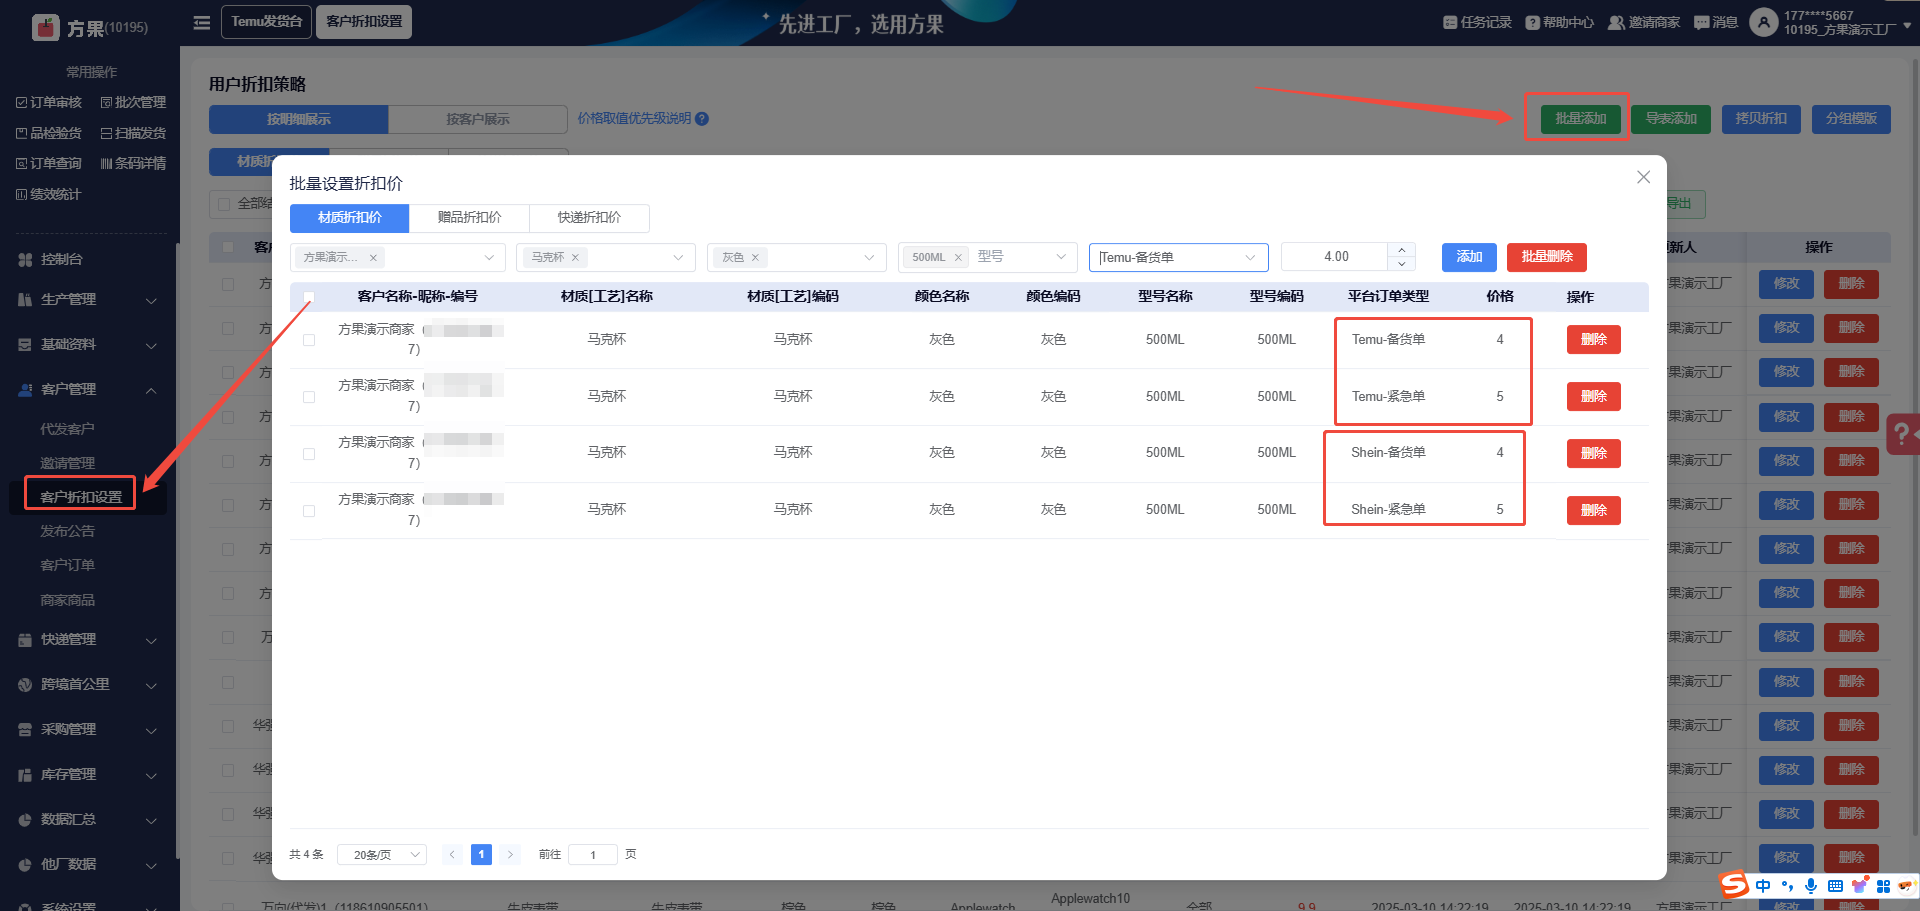Remove the 马克杯 tag from material filter
The image size is (1920, 911).
pyautogui.click(x=575, y=258)
